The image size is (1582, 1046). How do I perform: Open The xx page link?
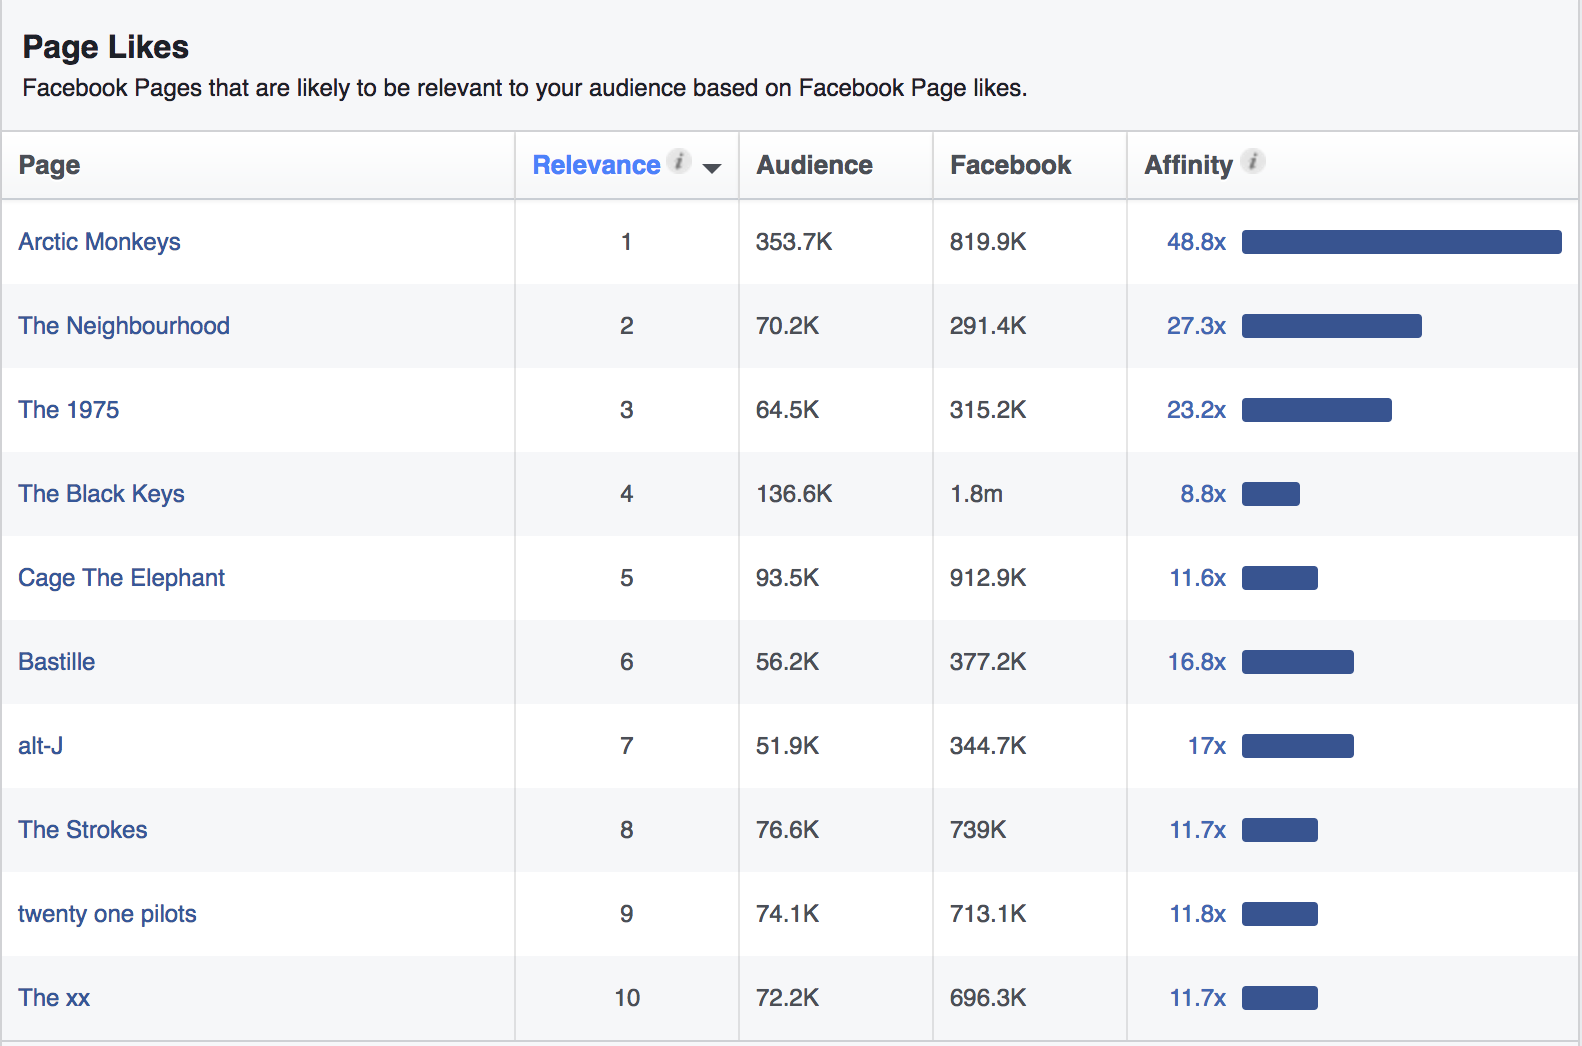(54, 998)
